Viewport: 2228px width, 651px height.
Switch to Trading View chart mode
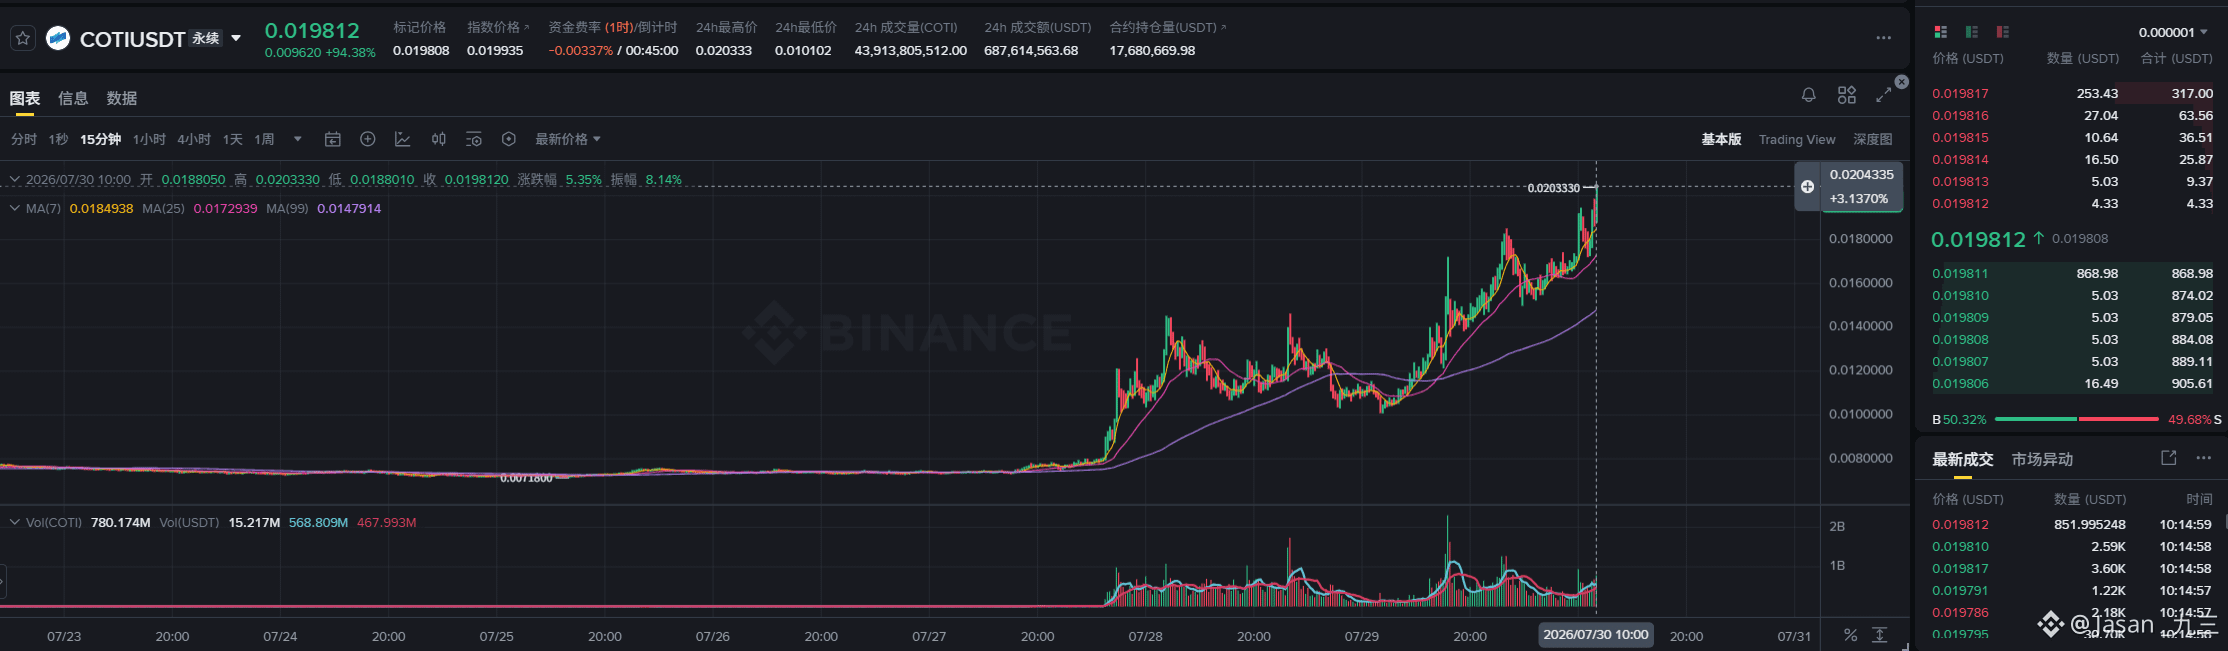point(1797,139)
